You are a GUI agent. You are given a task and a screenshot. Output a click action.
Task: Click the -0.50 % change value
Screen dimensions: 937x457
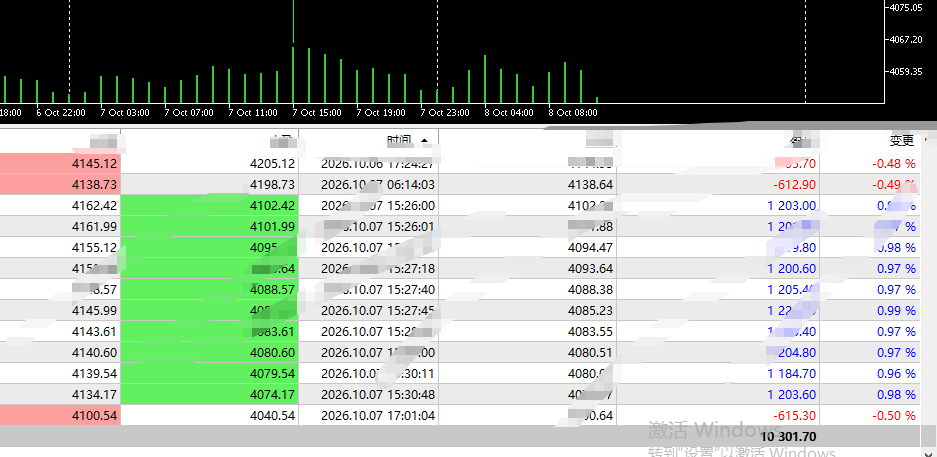[894, 415]
